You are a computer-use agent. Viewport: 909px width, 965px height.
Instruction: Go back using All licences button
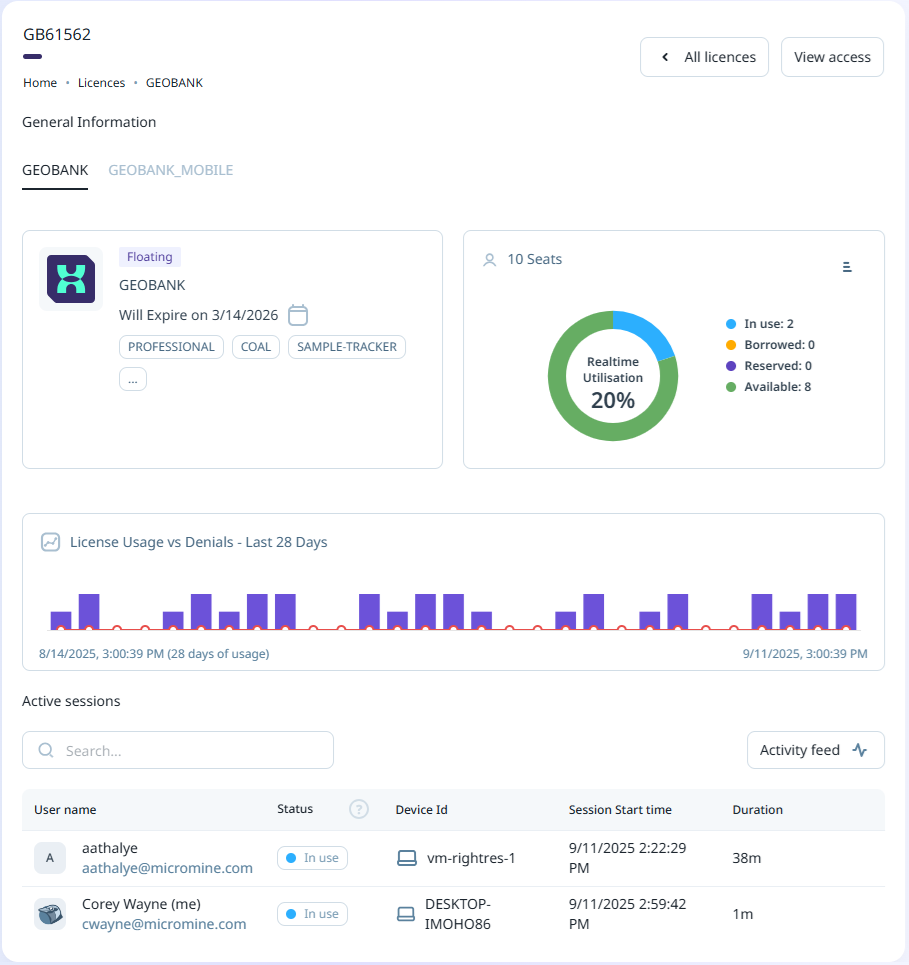[704, 57]
